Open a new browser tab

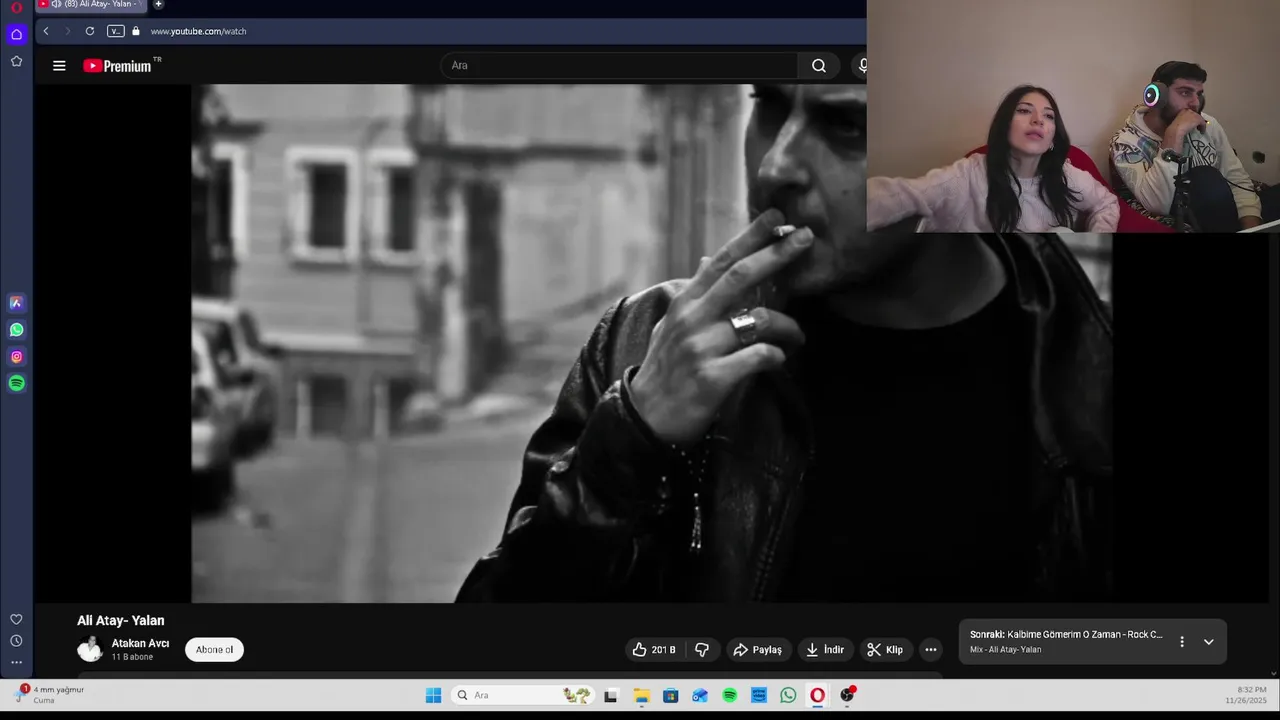158,4
